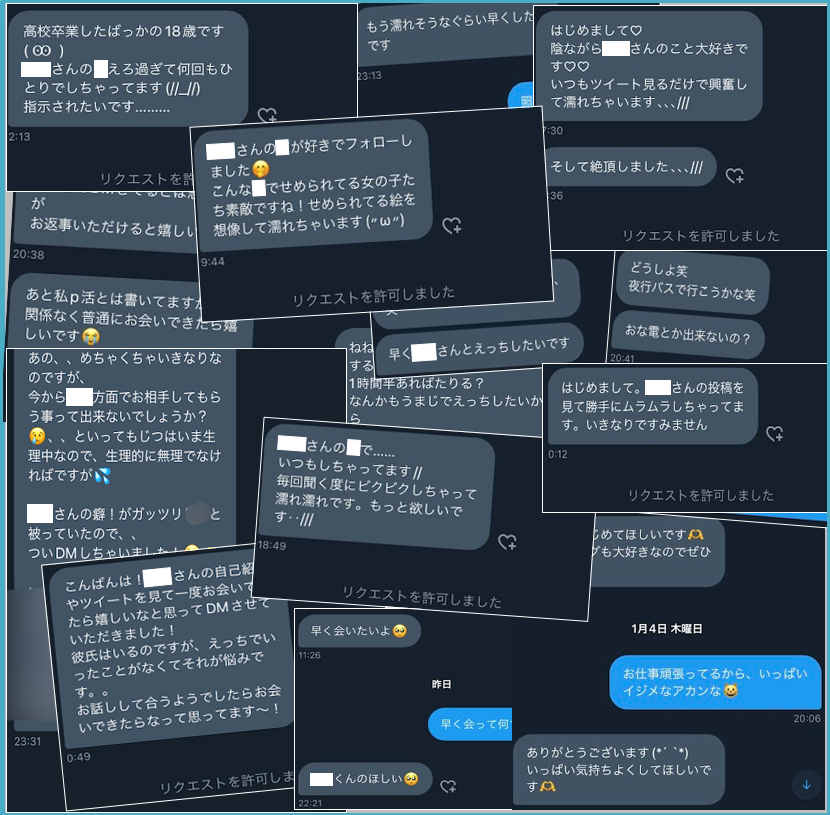
Task: Click the heart-plus icon beside the "そして…" bubble
Action: click(x=735, y=175)
